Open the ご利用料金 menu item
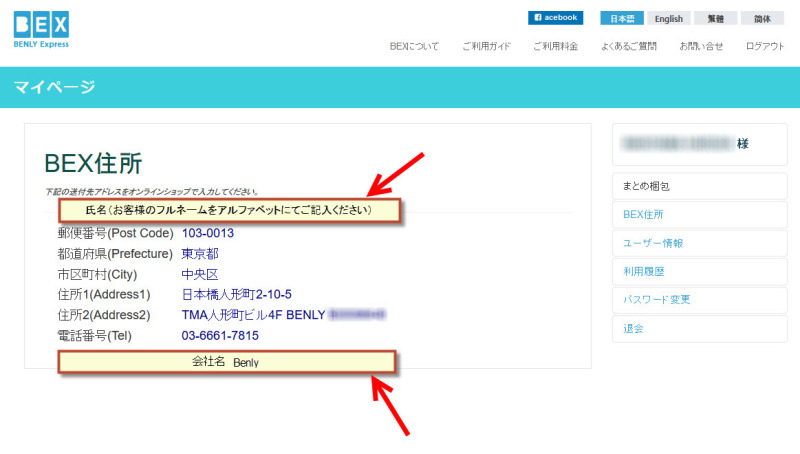Image resolution: width=800 pixels, height=454 pixels. (556, 46)
